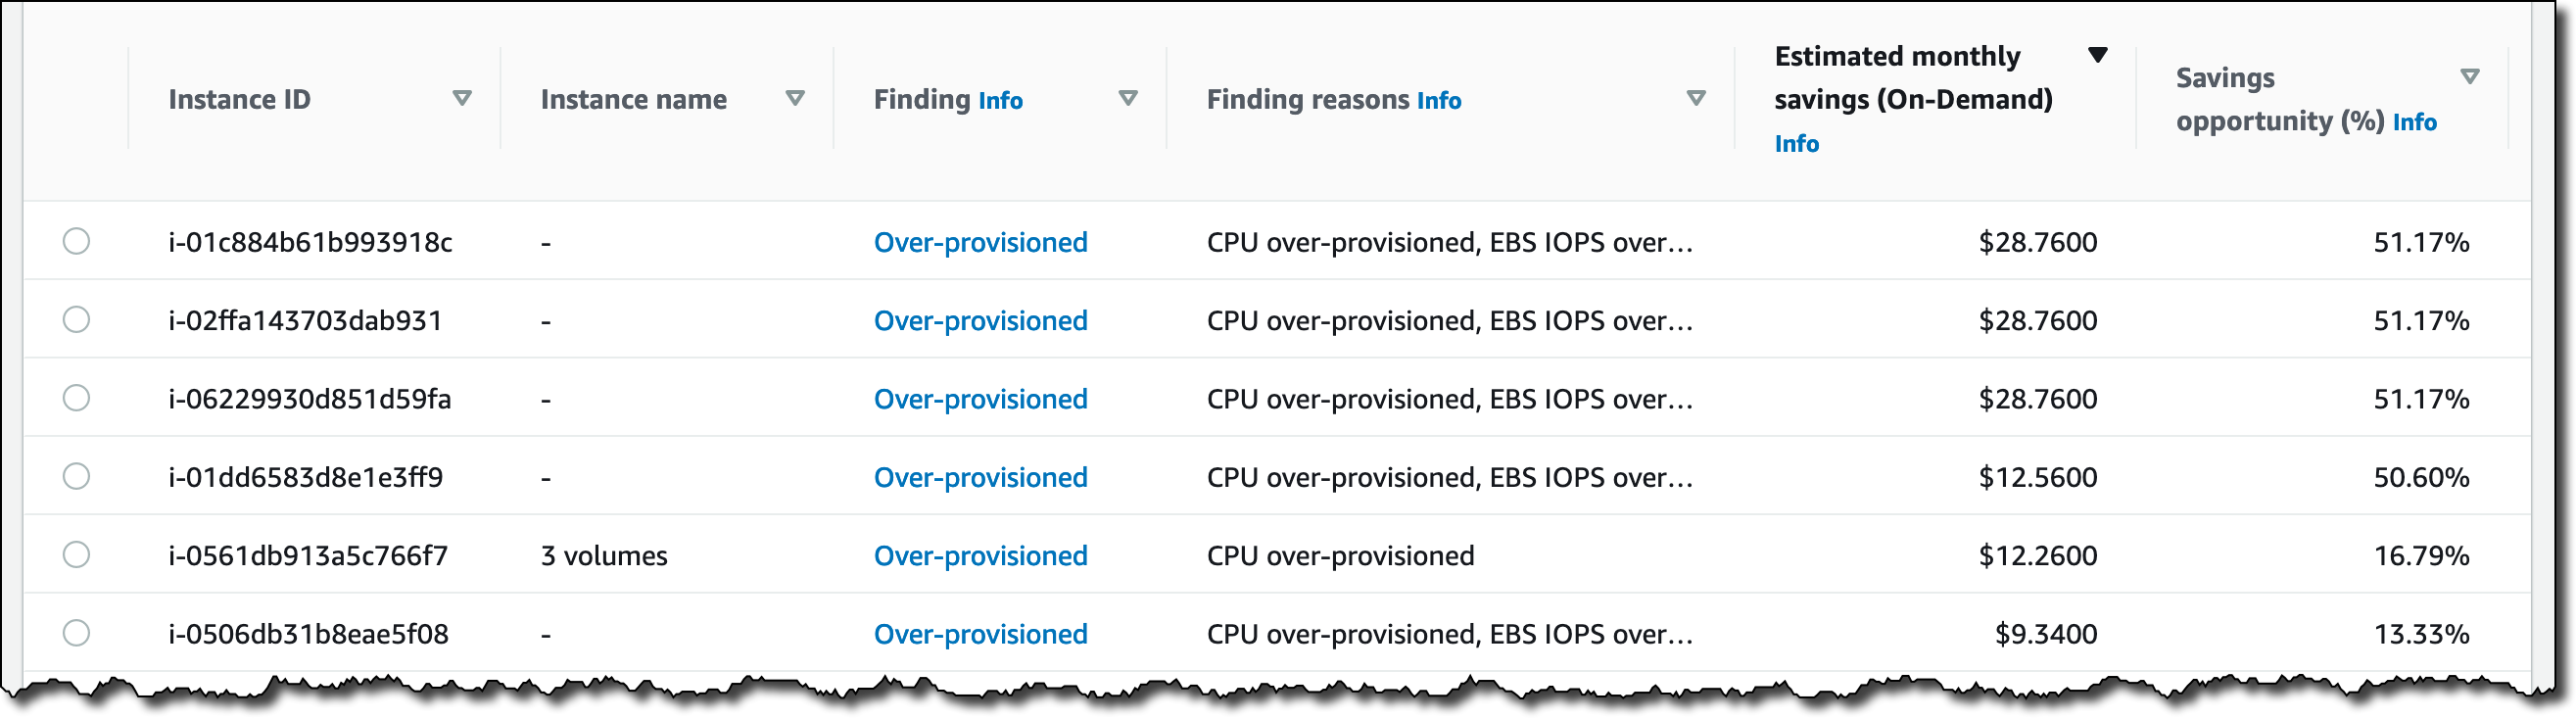The width and height of the screenshot is (2576, 719).
Task: Select instance i-02ffa143703dab931 radio button
Action: [76, 320]
